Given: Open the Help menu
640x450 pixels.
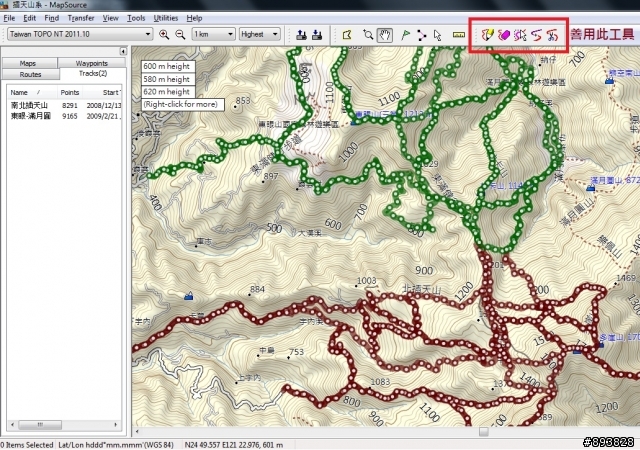Looking at the screenshot, I should point(194,18).
